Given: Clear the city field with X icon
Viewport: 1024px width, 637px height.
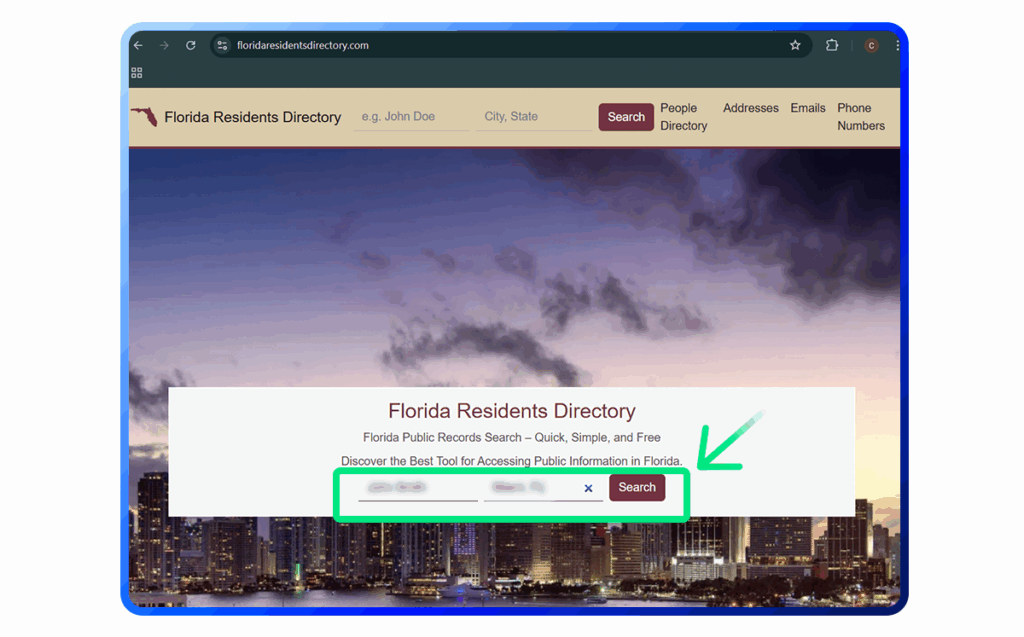Looking at the screenshot, I should click(588, 488).
